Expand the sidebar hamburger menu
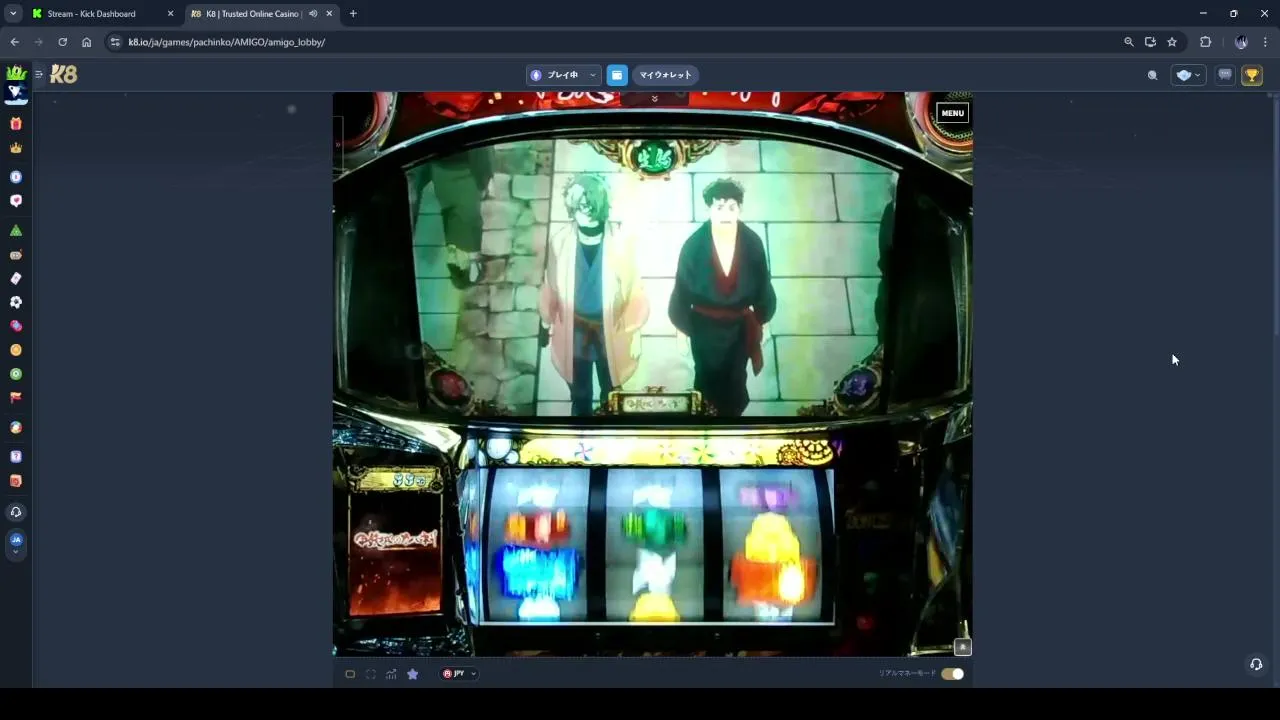 tap(39, 75)
